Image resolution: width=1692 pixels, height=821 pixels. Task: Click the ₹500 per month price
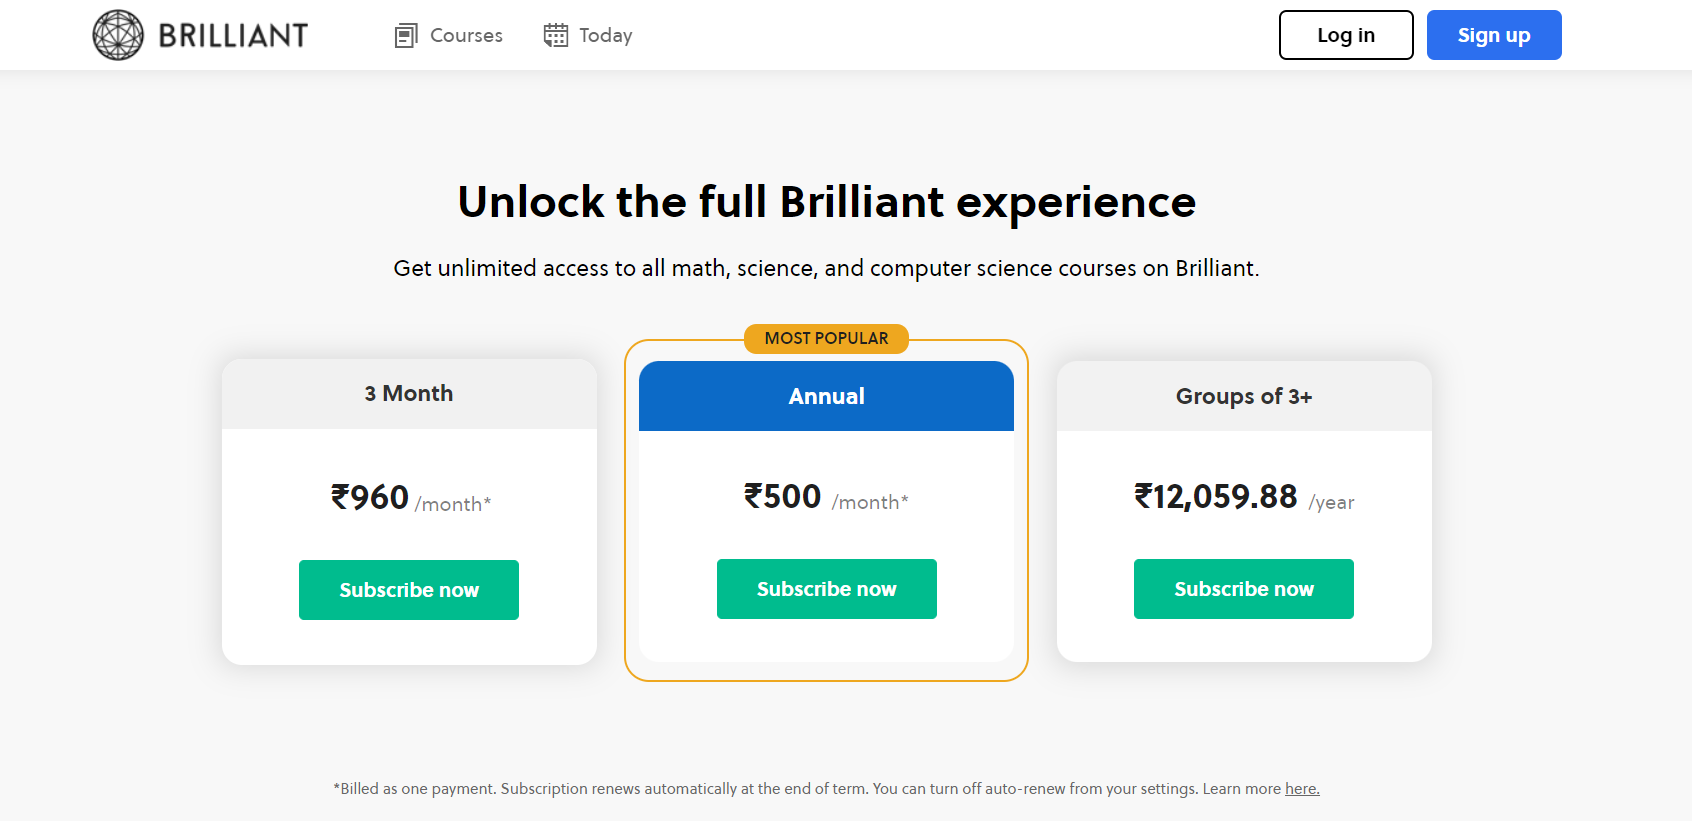coord(826,497)
